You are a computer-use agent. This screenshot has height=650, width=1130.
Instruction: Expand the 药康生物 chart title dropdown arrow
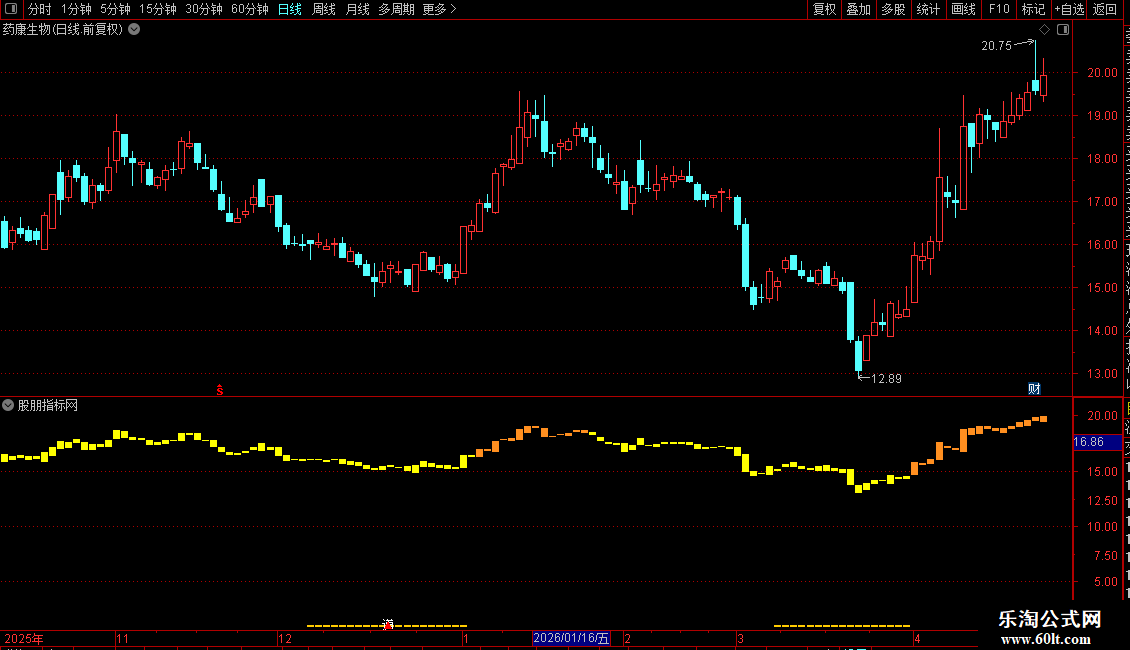coord(134,30)
